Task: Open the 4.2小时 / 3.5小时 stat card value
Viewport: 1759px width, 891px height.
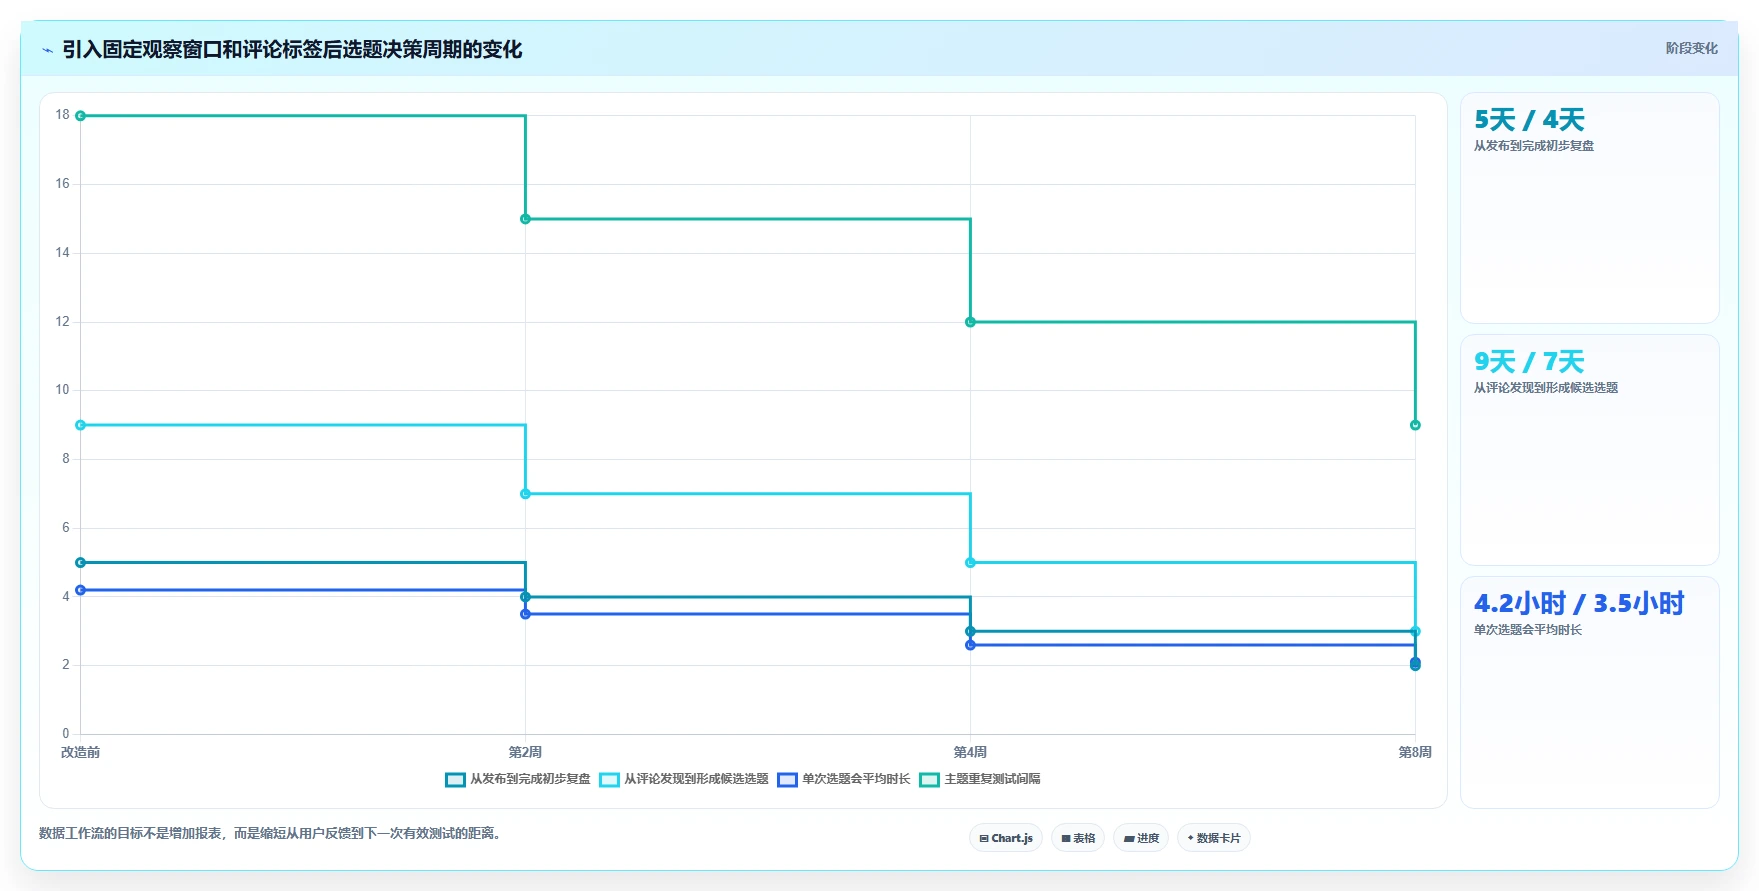Action: [1579, 604]
